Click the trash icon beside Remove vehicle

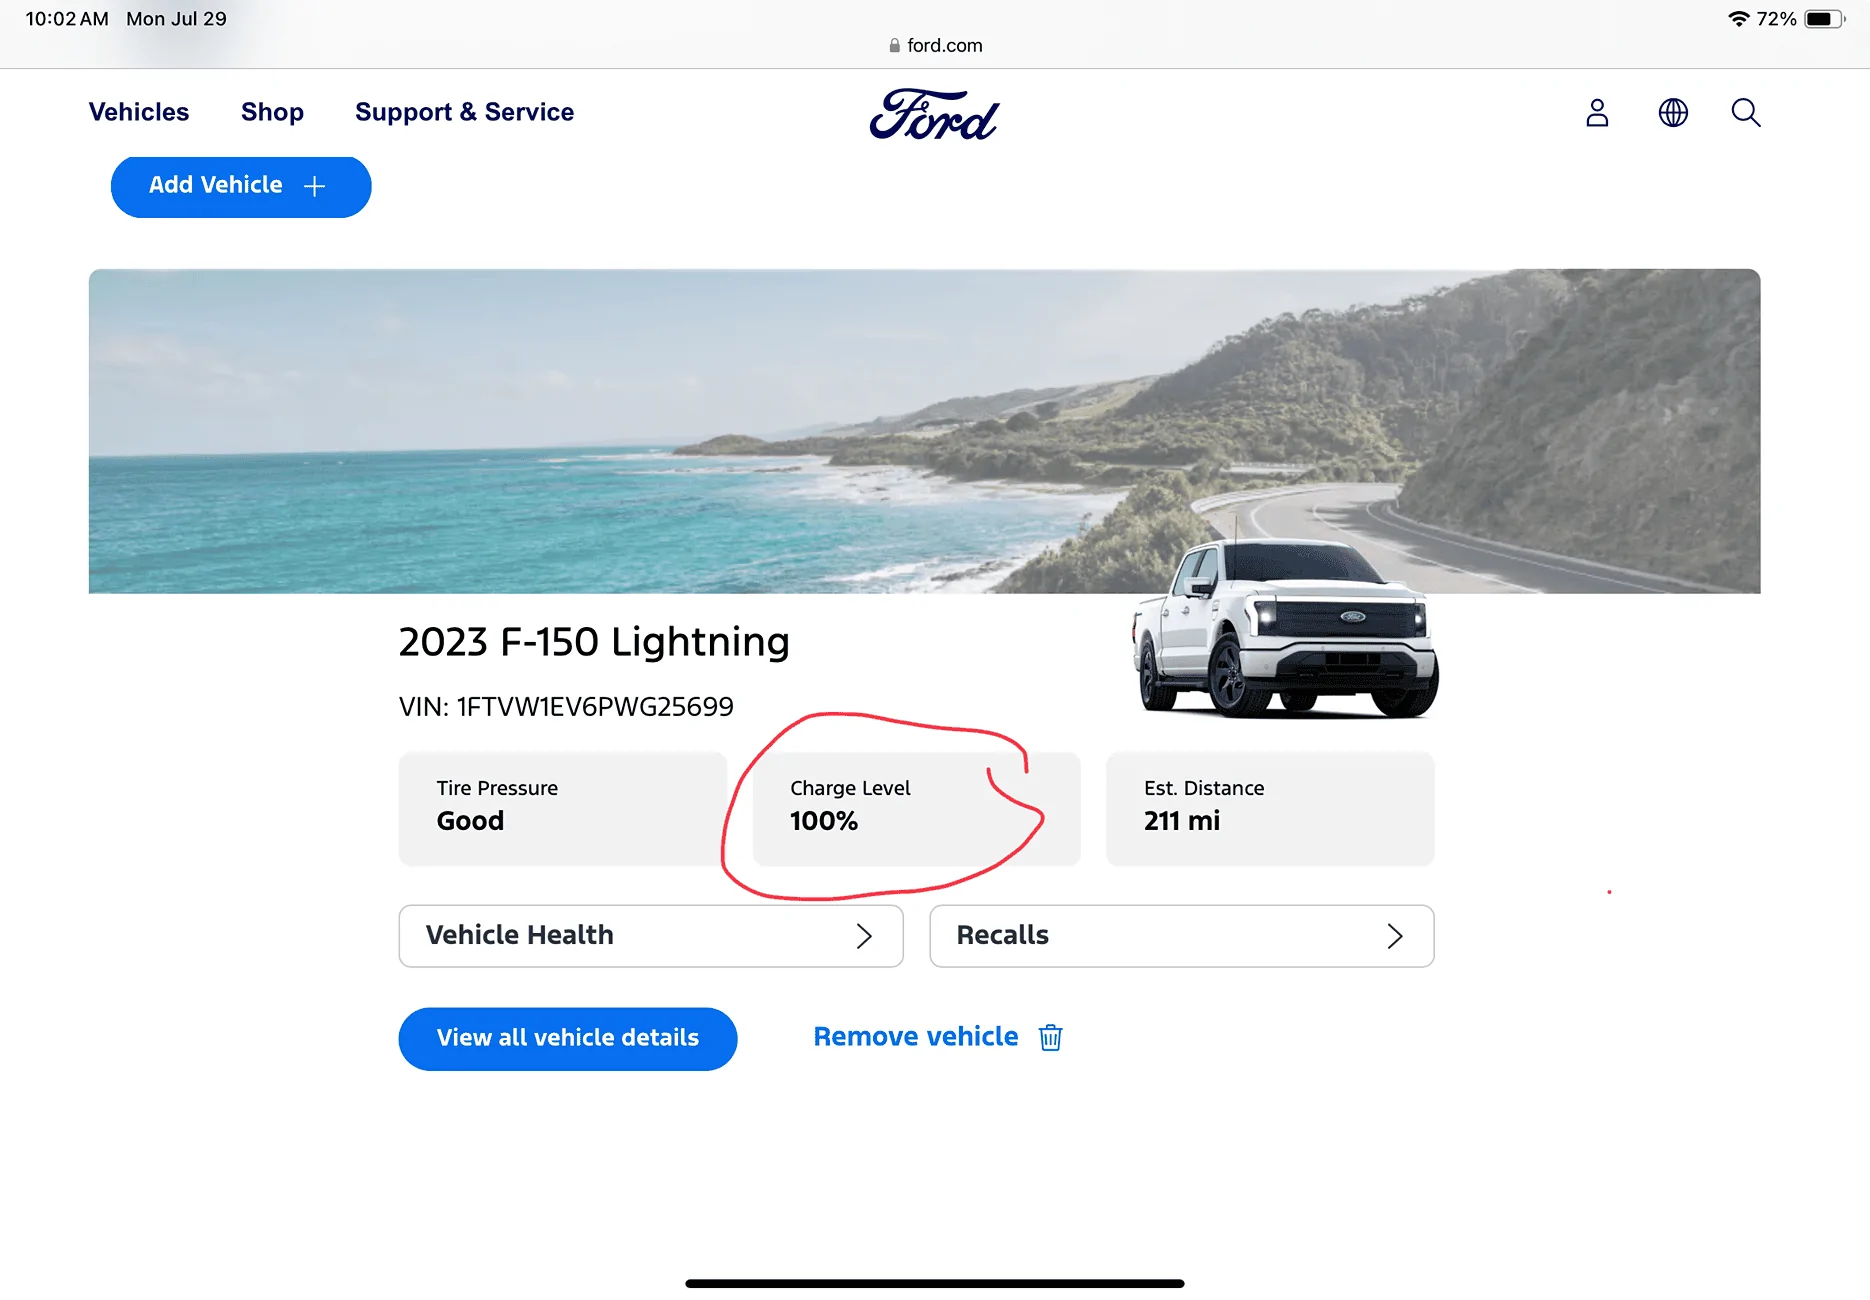pos(1050,1038)
